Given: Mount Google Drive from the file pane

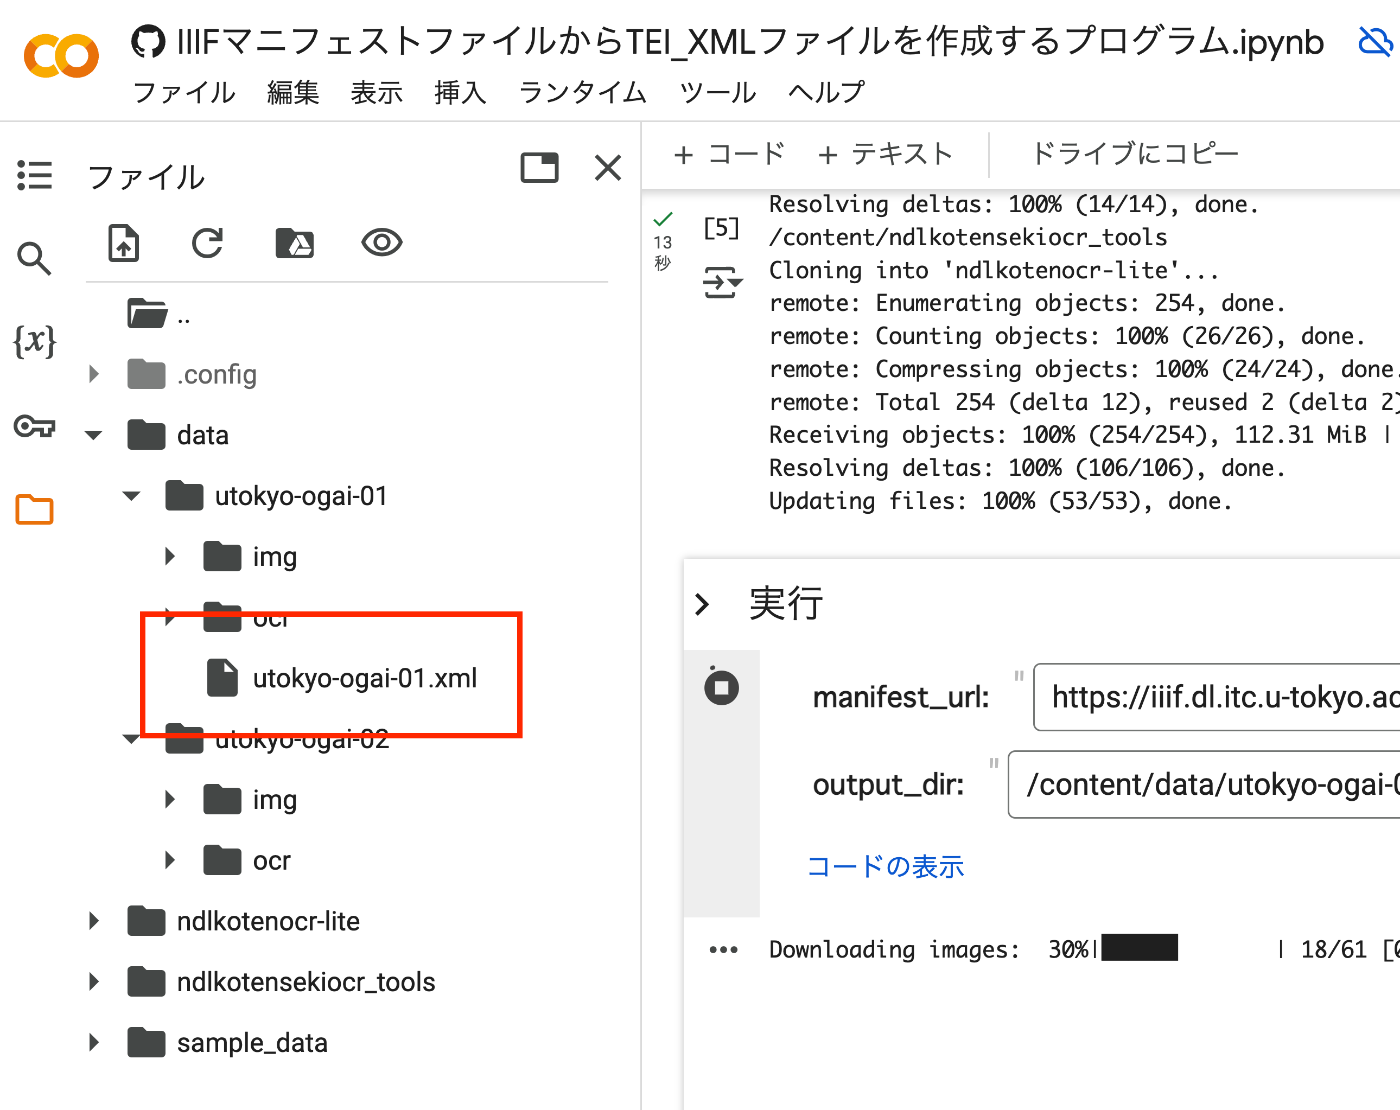Looking at the screenshot, I should [x=294, y=243].
